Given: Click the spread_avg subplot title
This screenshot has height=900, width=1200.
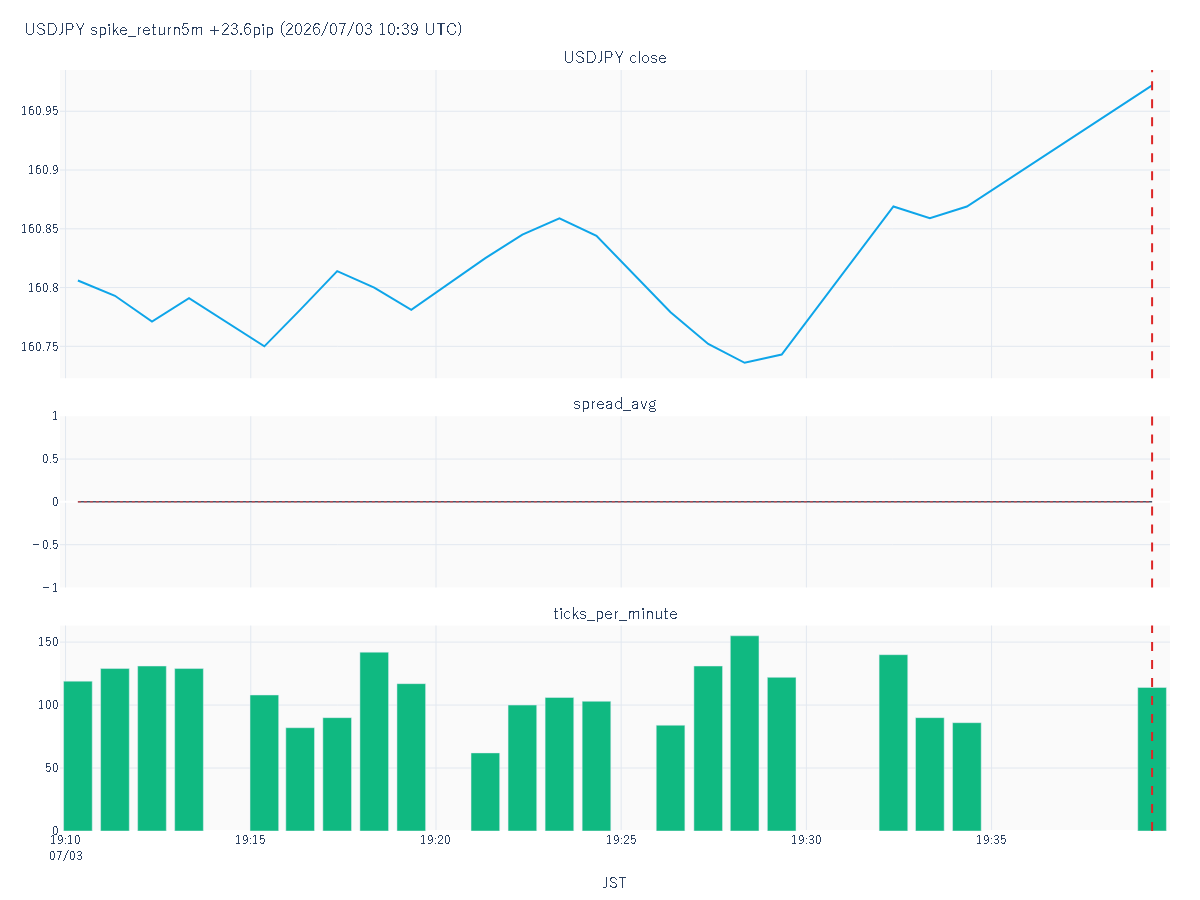Looking at the screenshot, I should click(x=615, y=404).
